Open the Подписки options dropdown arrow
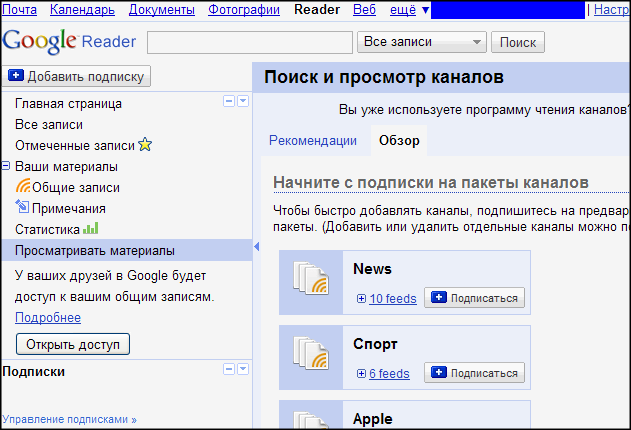Screen dimensions: 631x430 [243, 369]
